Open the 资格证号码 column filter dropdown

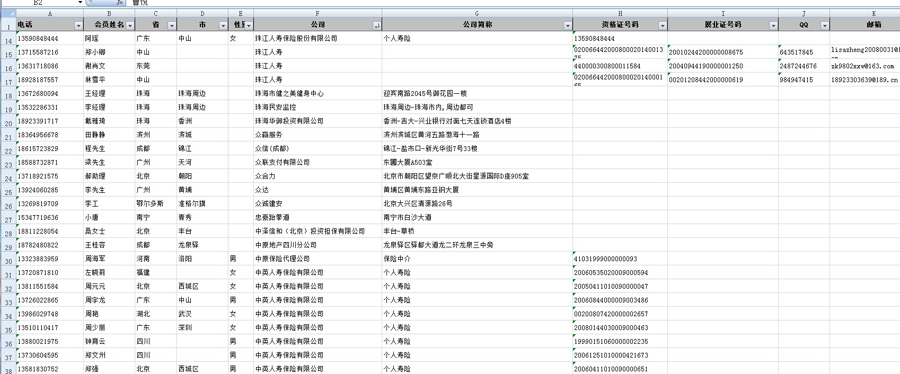tap(662, 25)
